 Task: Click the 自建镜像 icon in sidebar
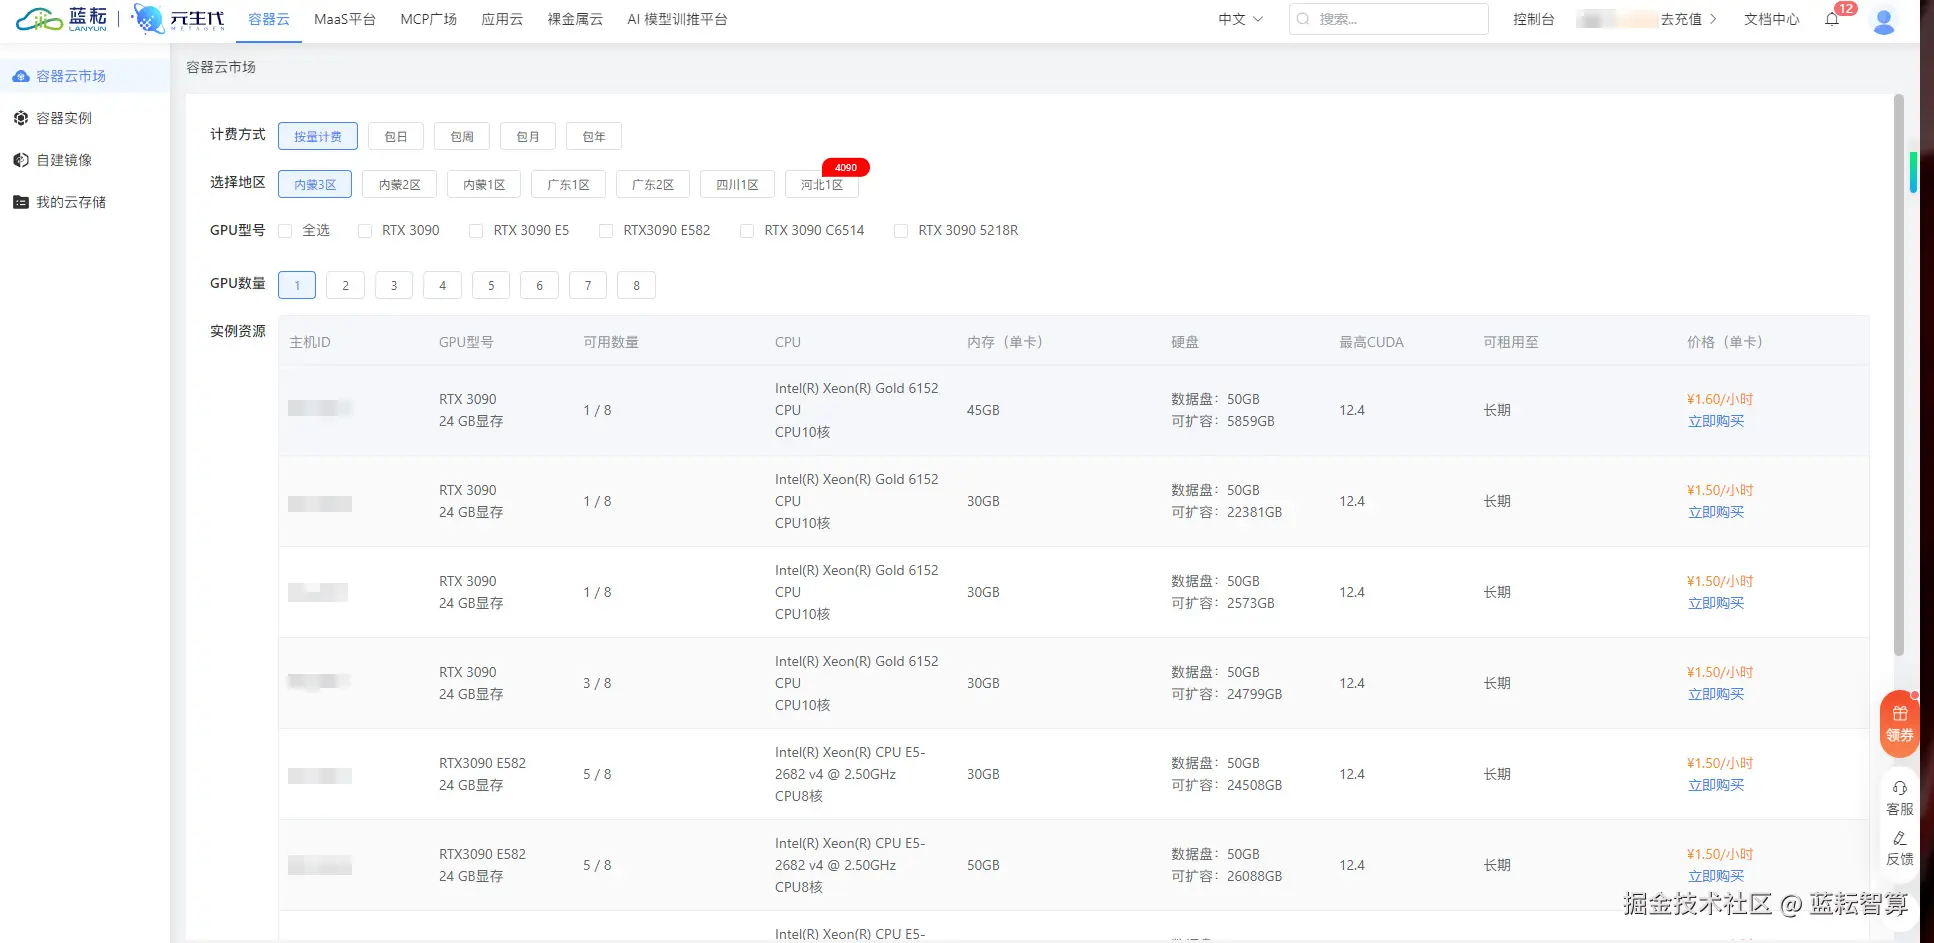point(20,160)
